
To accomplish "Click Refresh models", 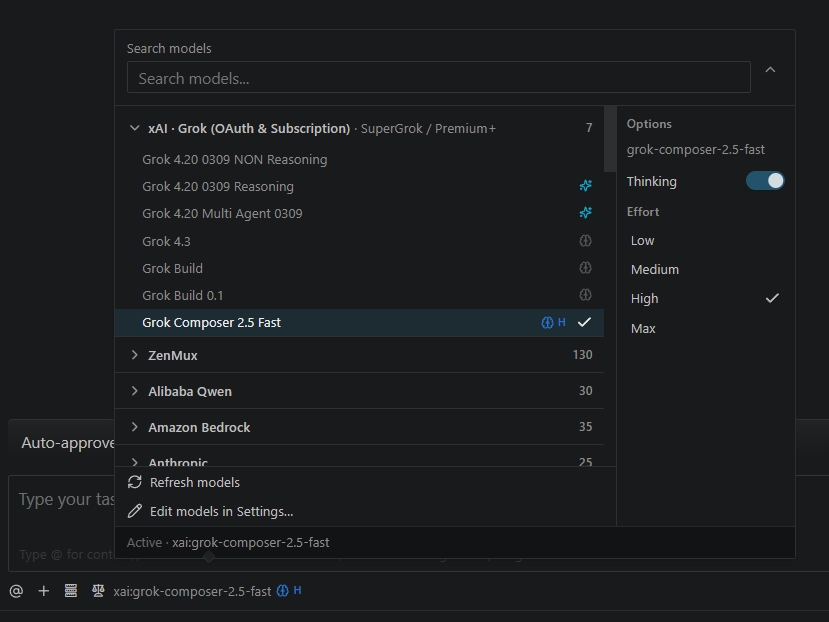I will coord(195,482).
